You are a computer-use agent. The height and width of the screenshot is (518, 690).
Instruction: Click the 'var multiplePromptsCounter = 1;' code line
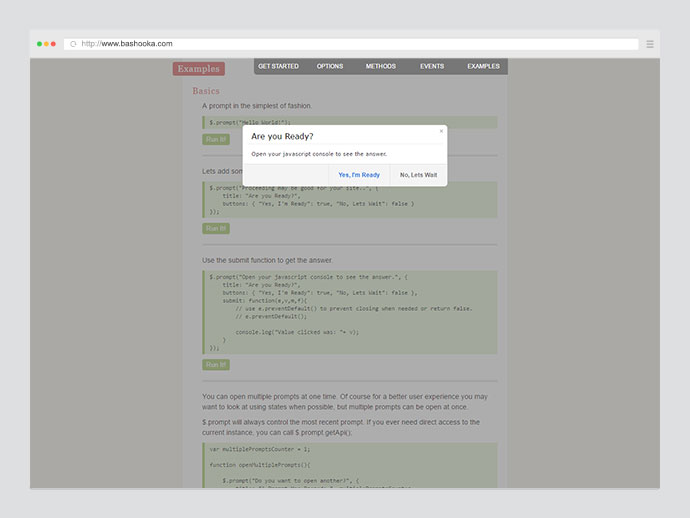[260, 449]
